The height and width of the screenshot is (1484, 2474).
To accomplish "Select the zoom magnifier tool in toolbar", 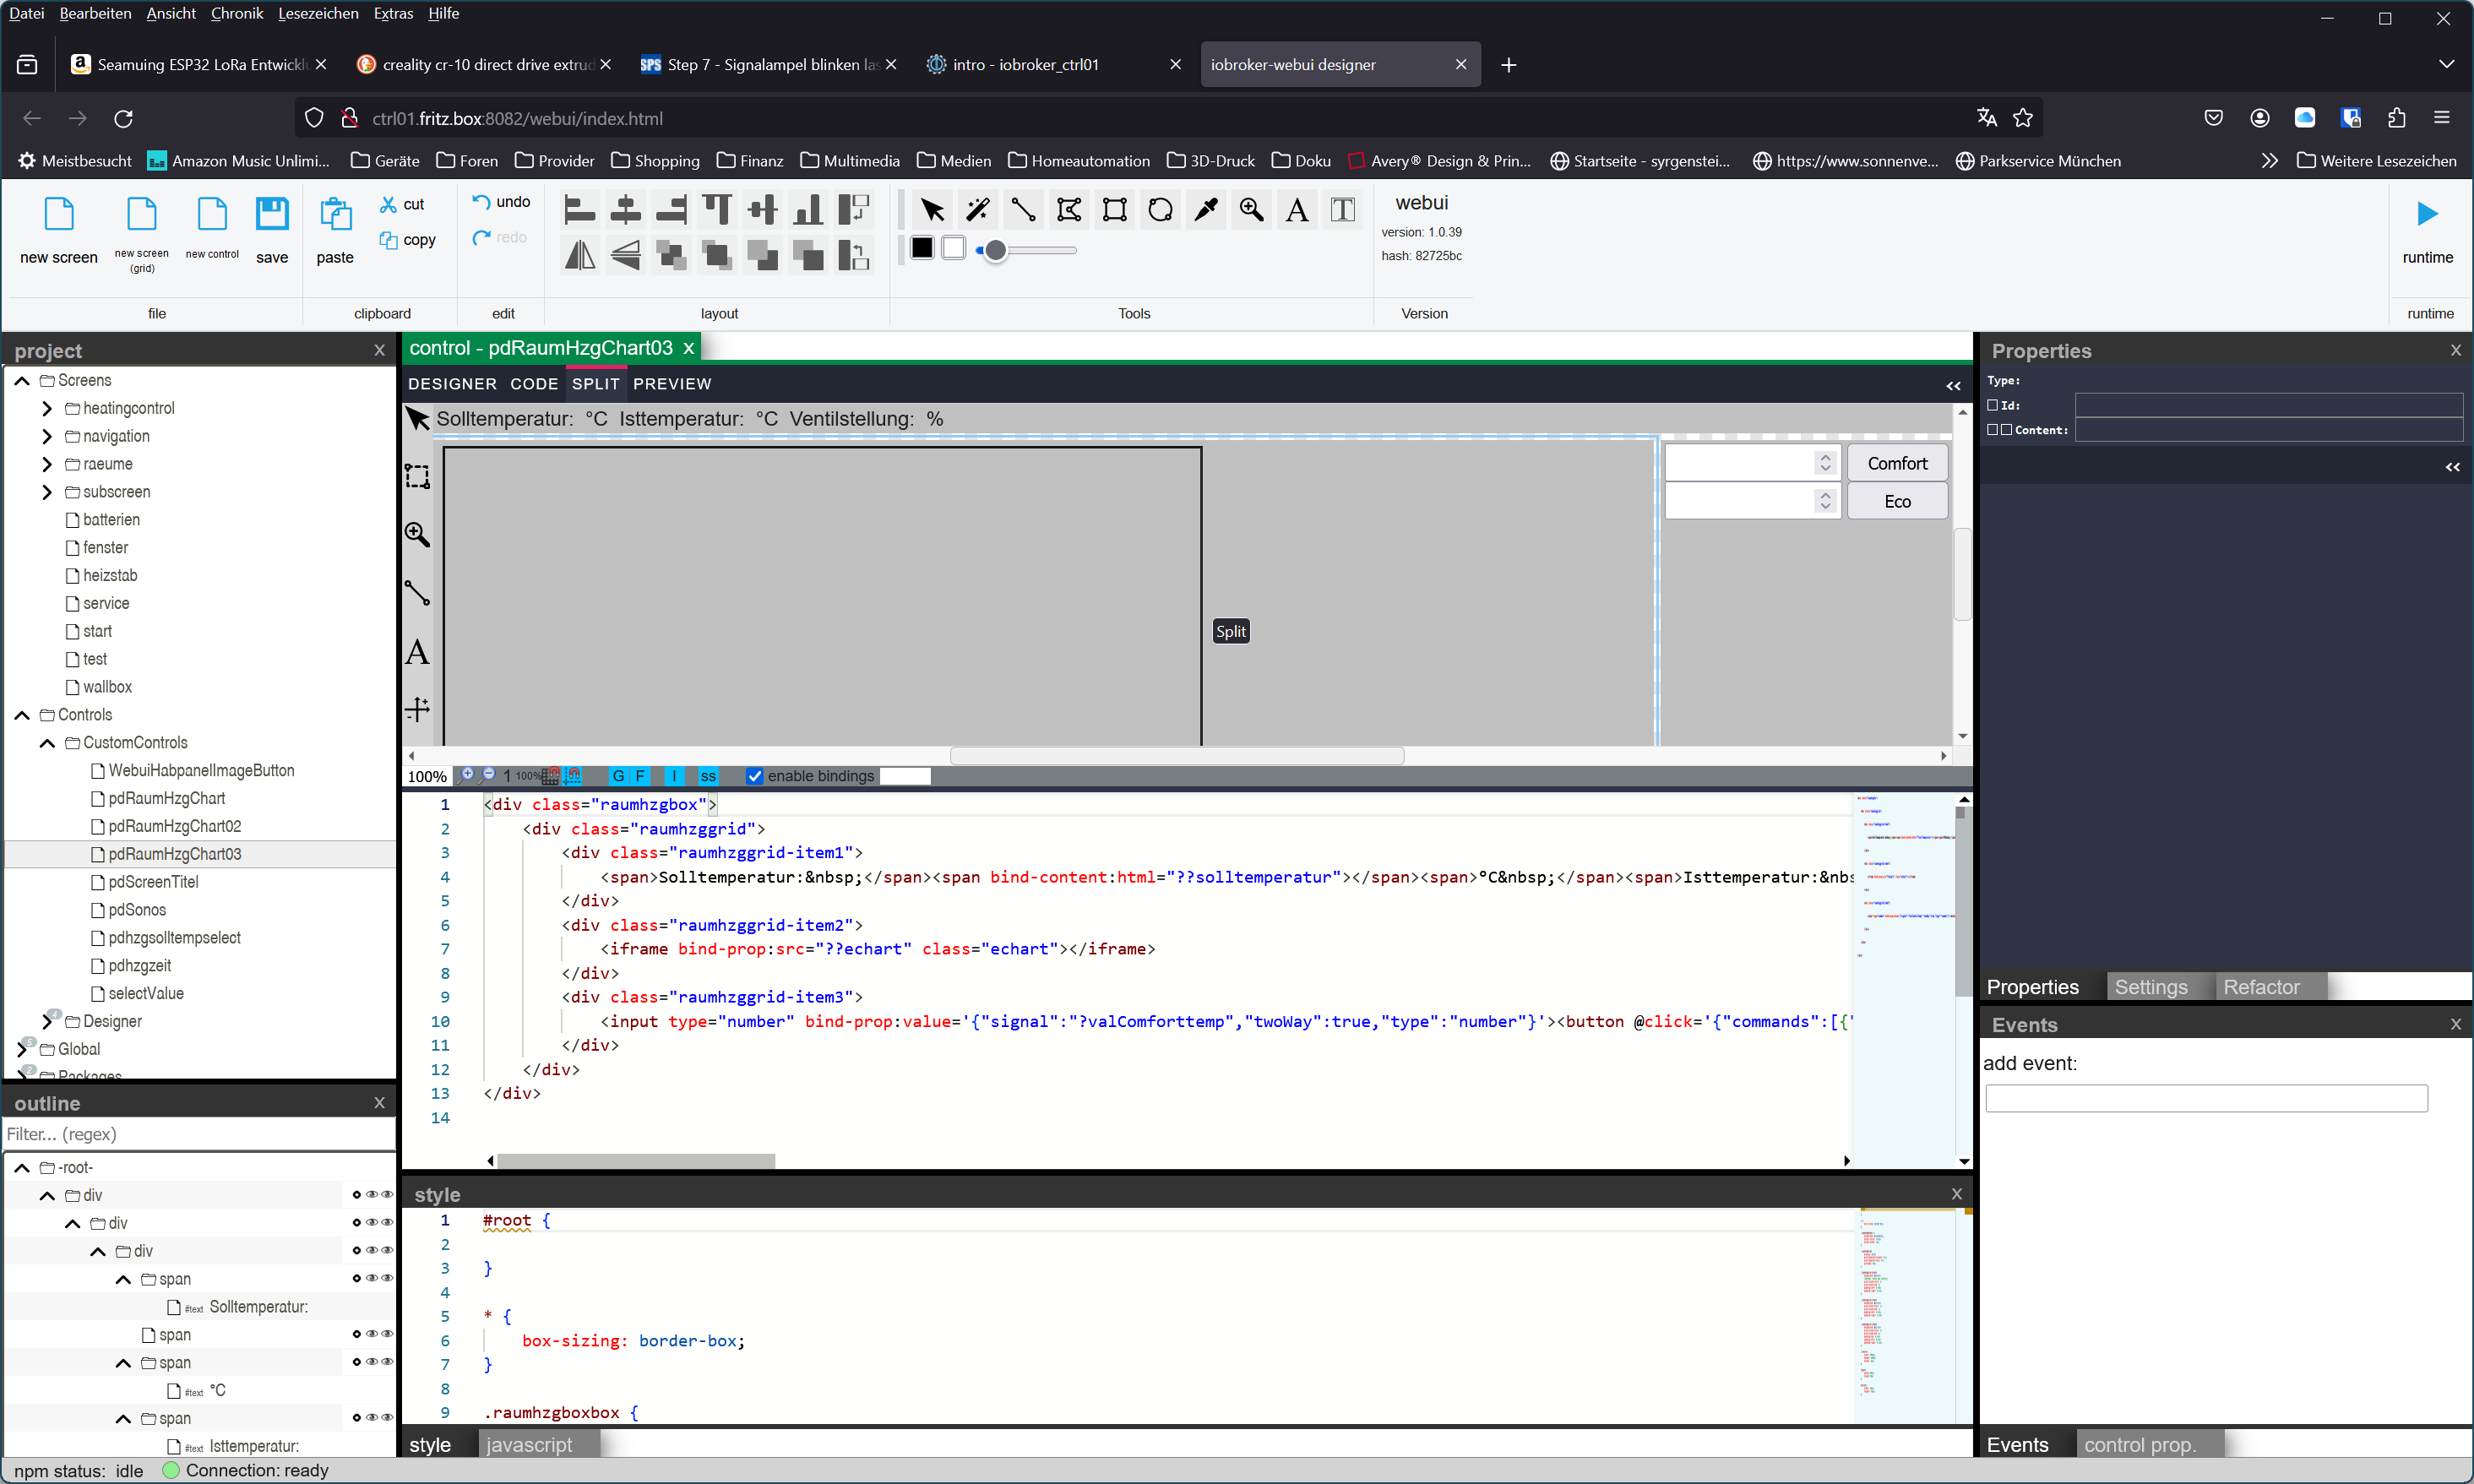I will click(1251, 209).
